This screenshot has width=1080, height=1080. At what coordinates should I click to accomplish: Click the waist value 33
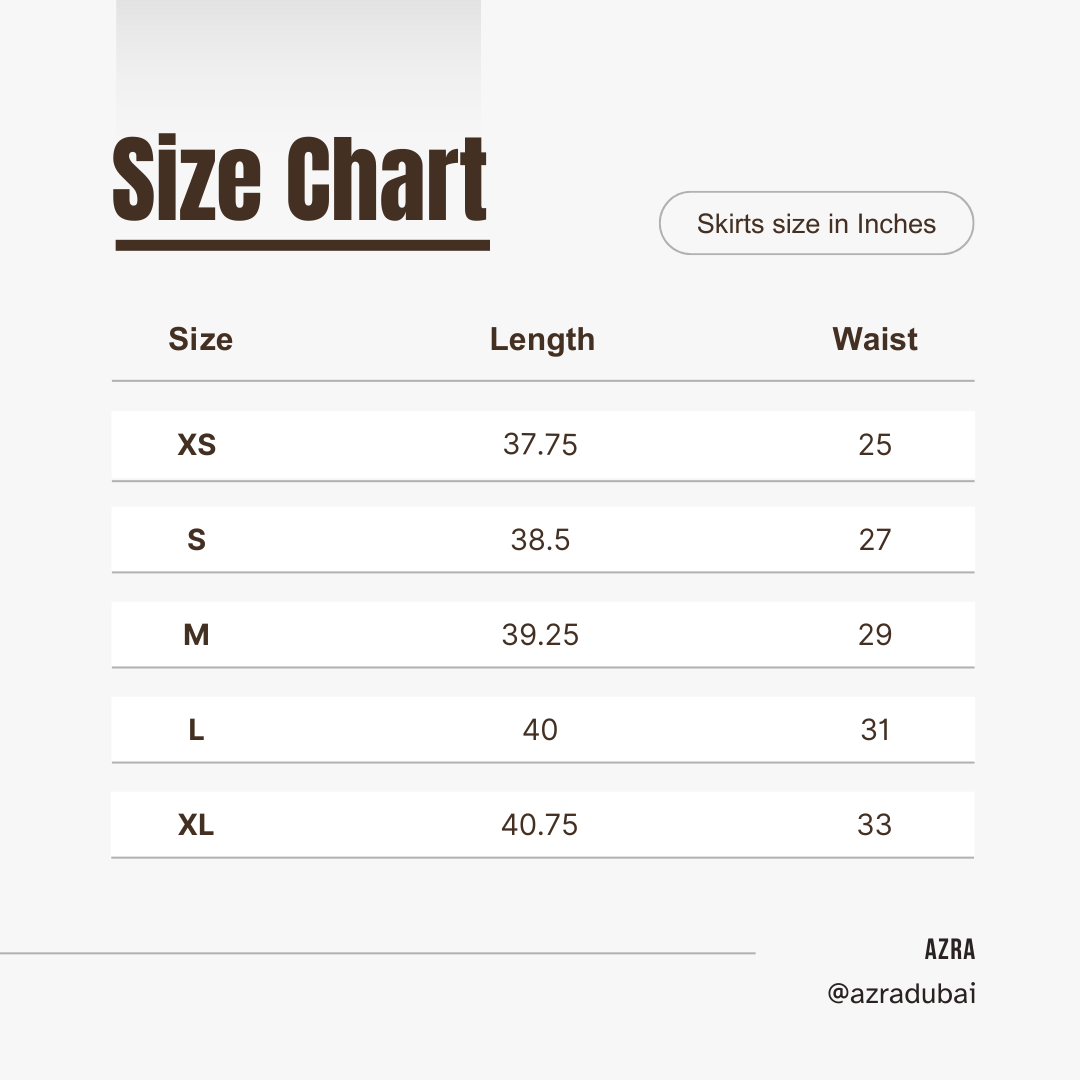(875, 825)
